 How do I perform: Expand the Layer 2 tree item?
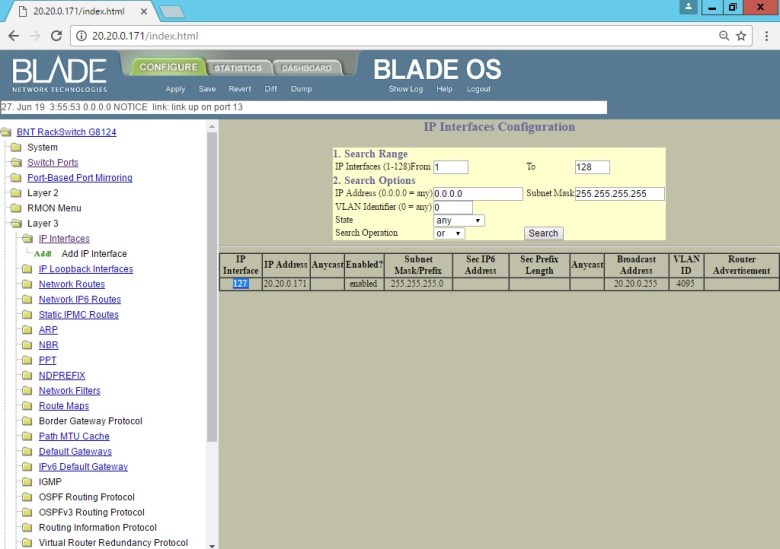(43, 193)
